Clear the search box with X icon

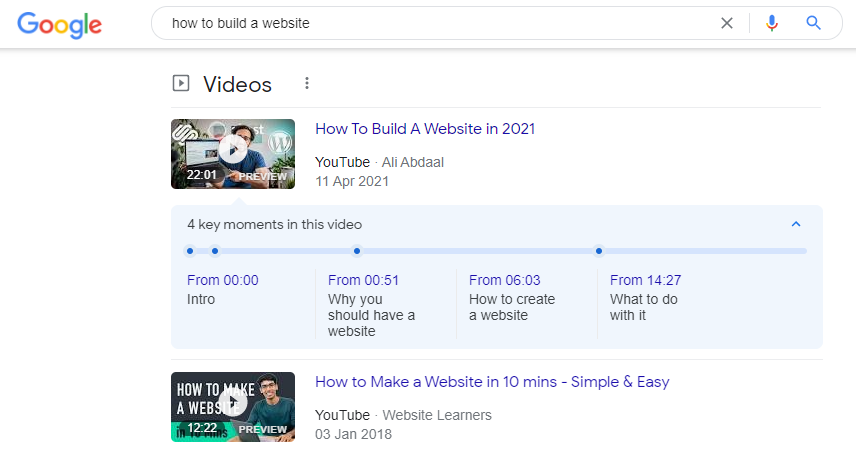(x=727, y=23)
